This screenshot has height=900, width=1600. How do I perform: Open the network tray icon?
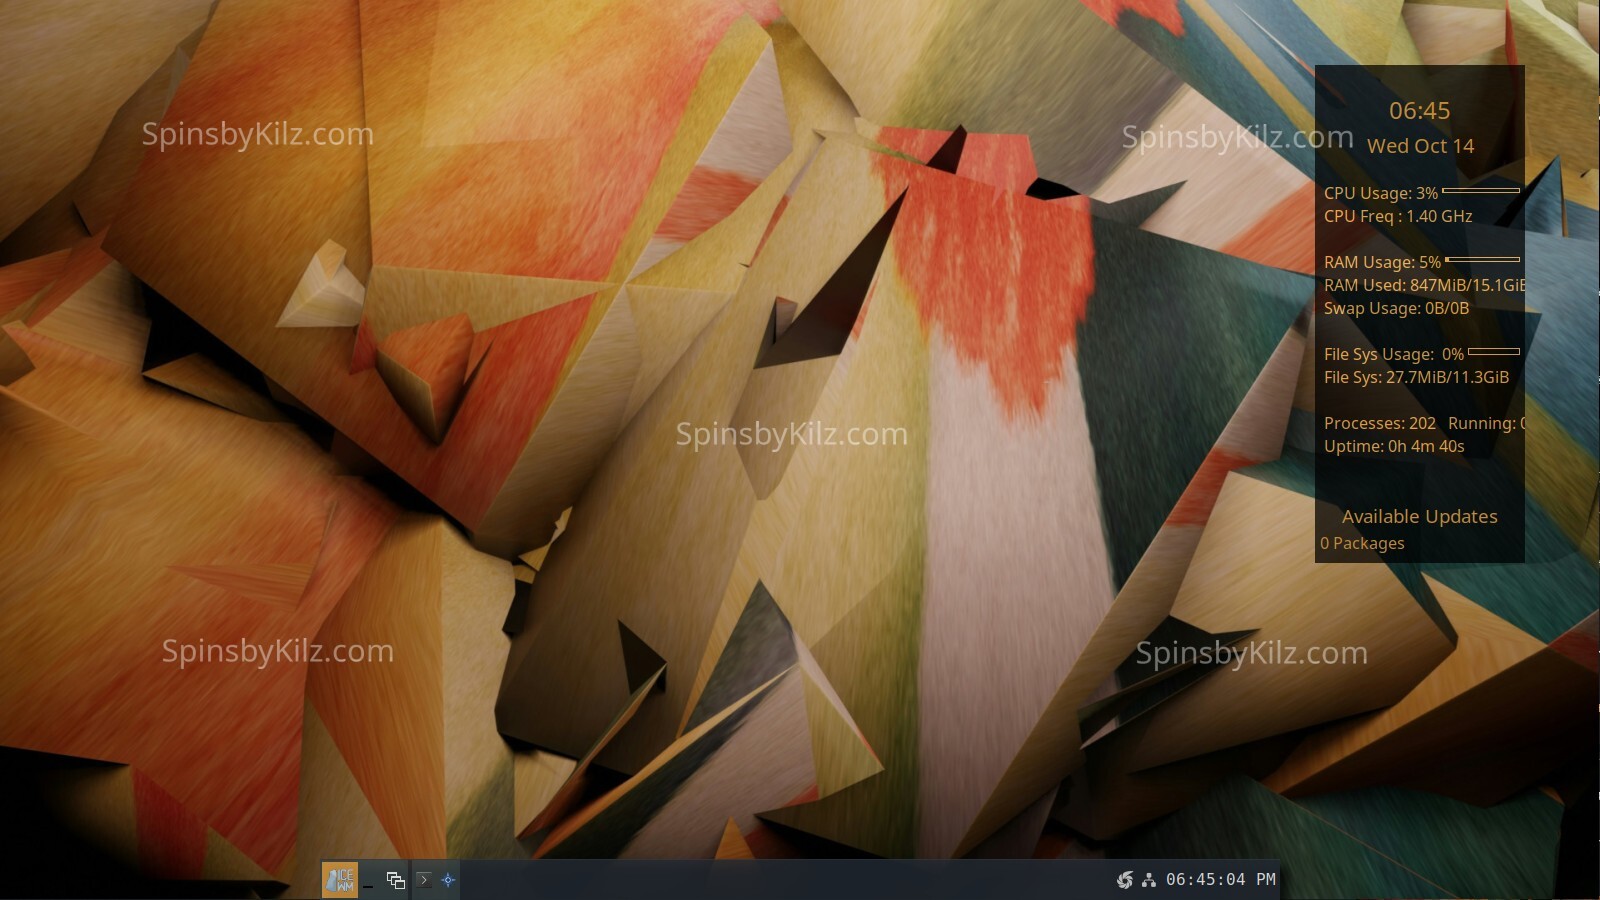pos(1149,880)
